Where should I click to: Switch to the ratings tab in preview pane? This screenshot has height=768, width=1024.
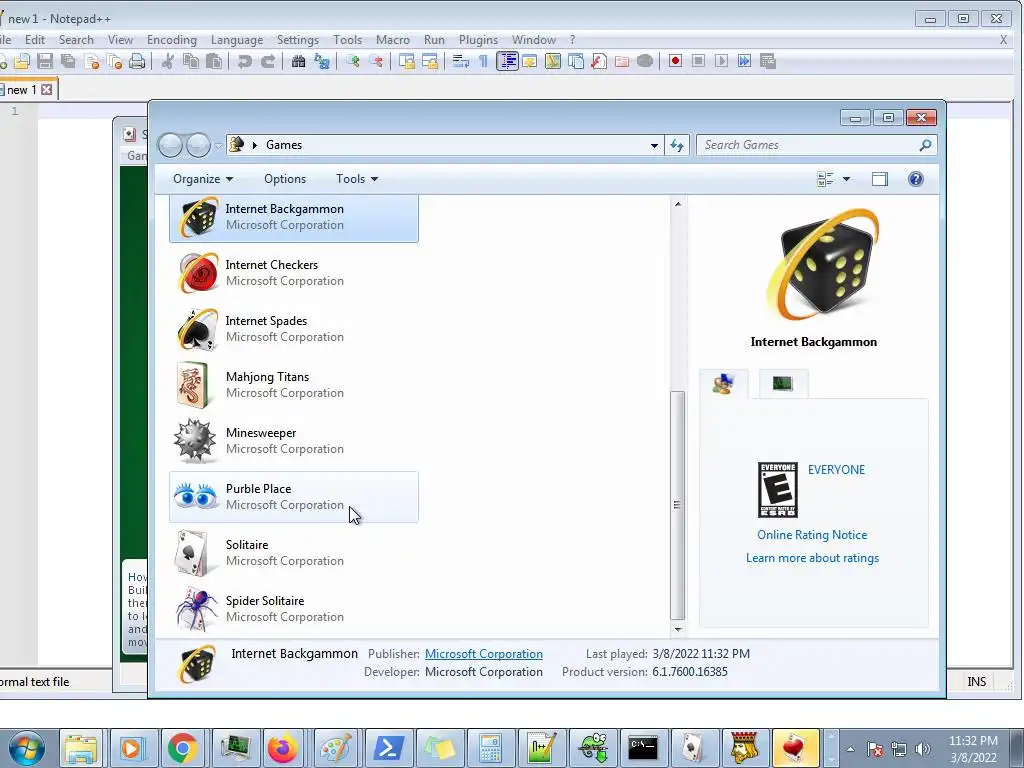click(724, 384)
